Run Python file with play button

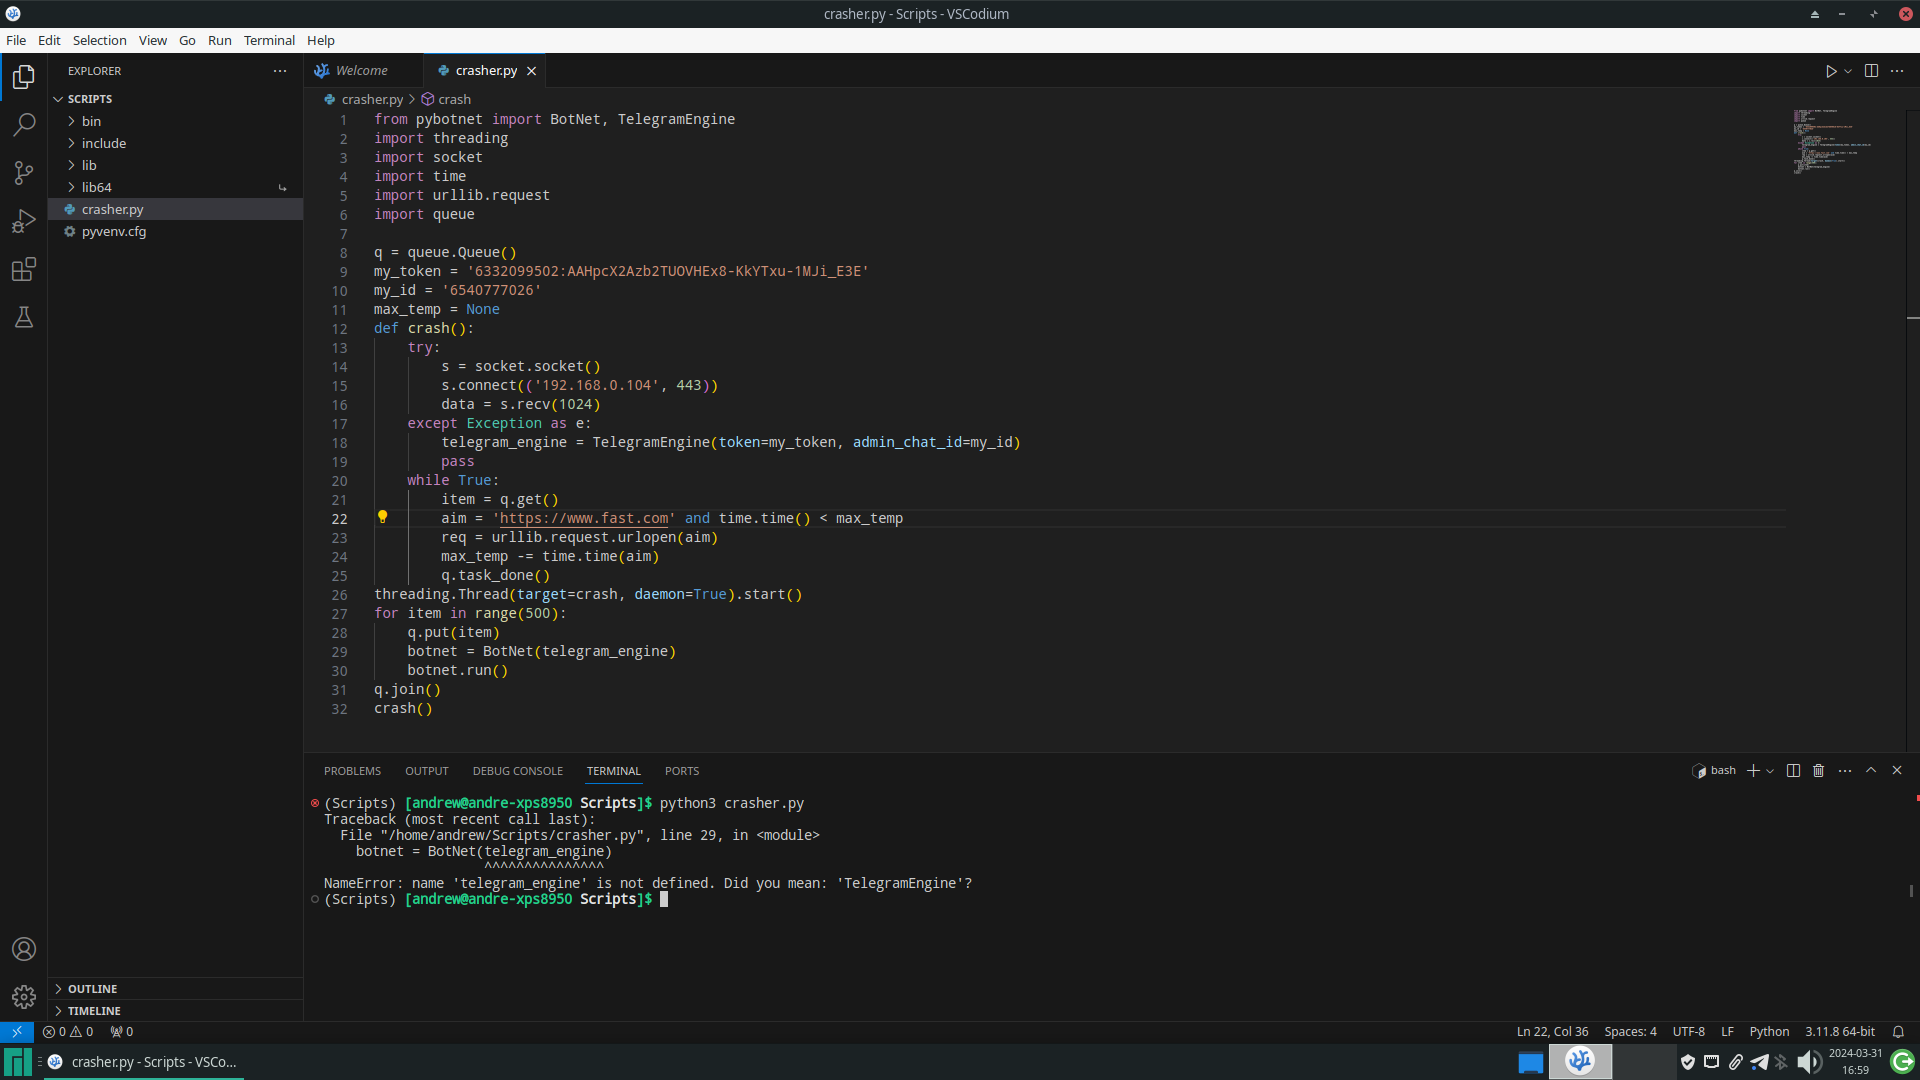point(1831,71)
